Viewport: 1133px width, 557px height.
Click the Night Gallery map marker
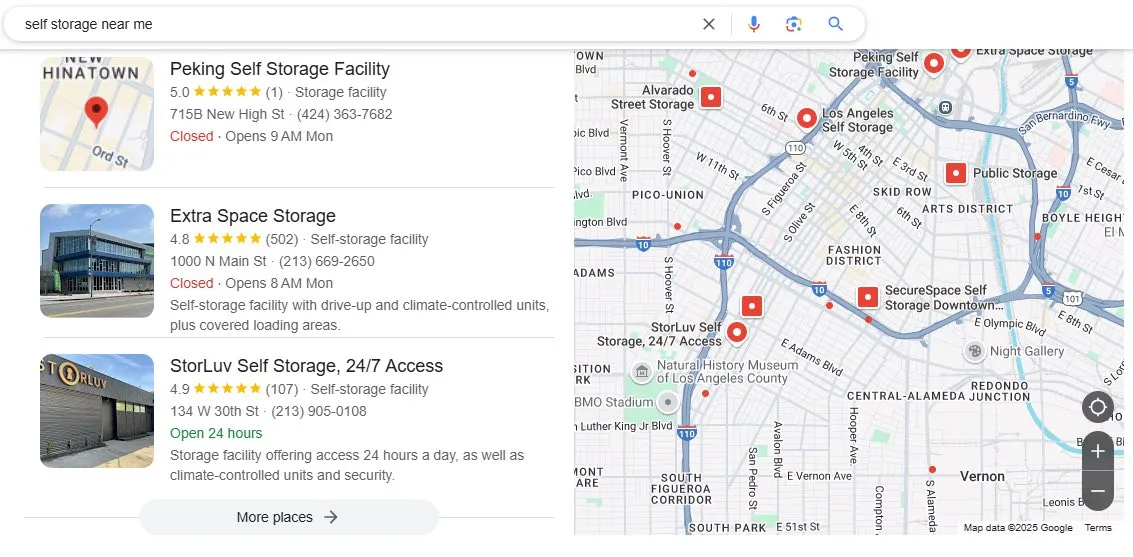[974, 351]
